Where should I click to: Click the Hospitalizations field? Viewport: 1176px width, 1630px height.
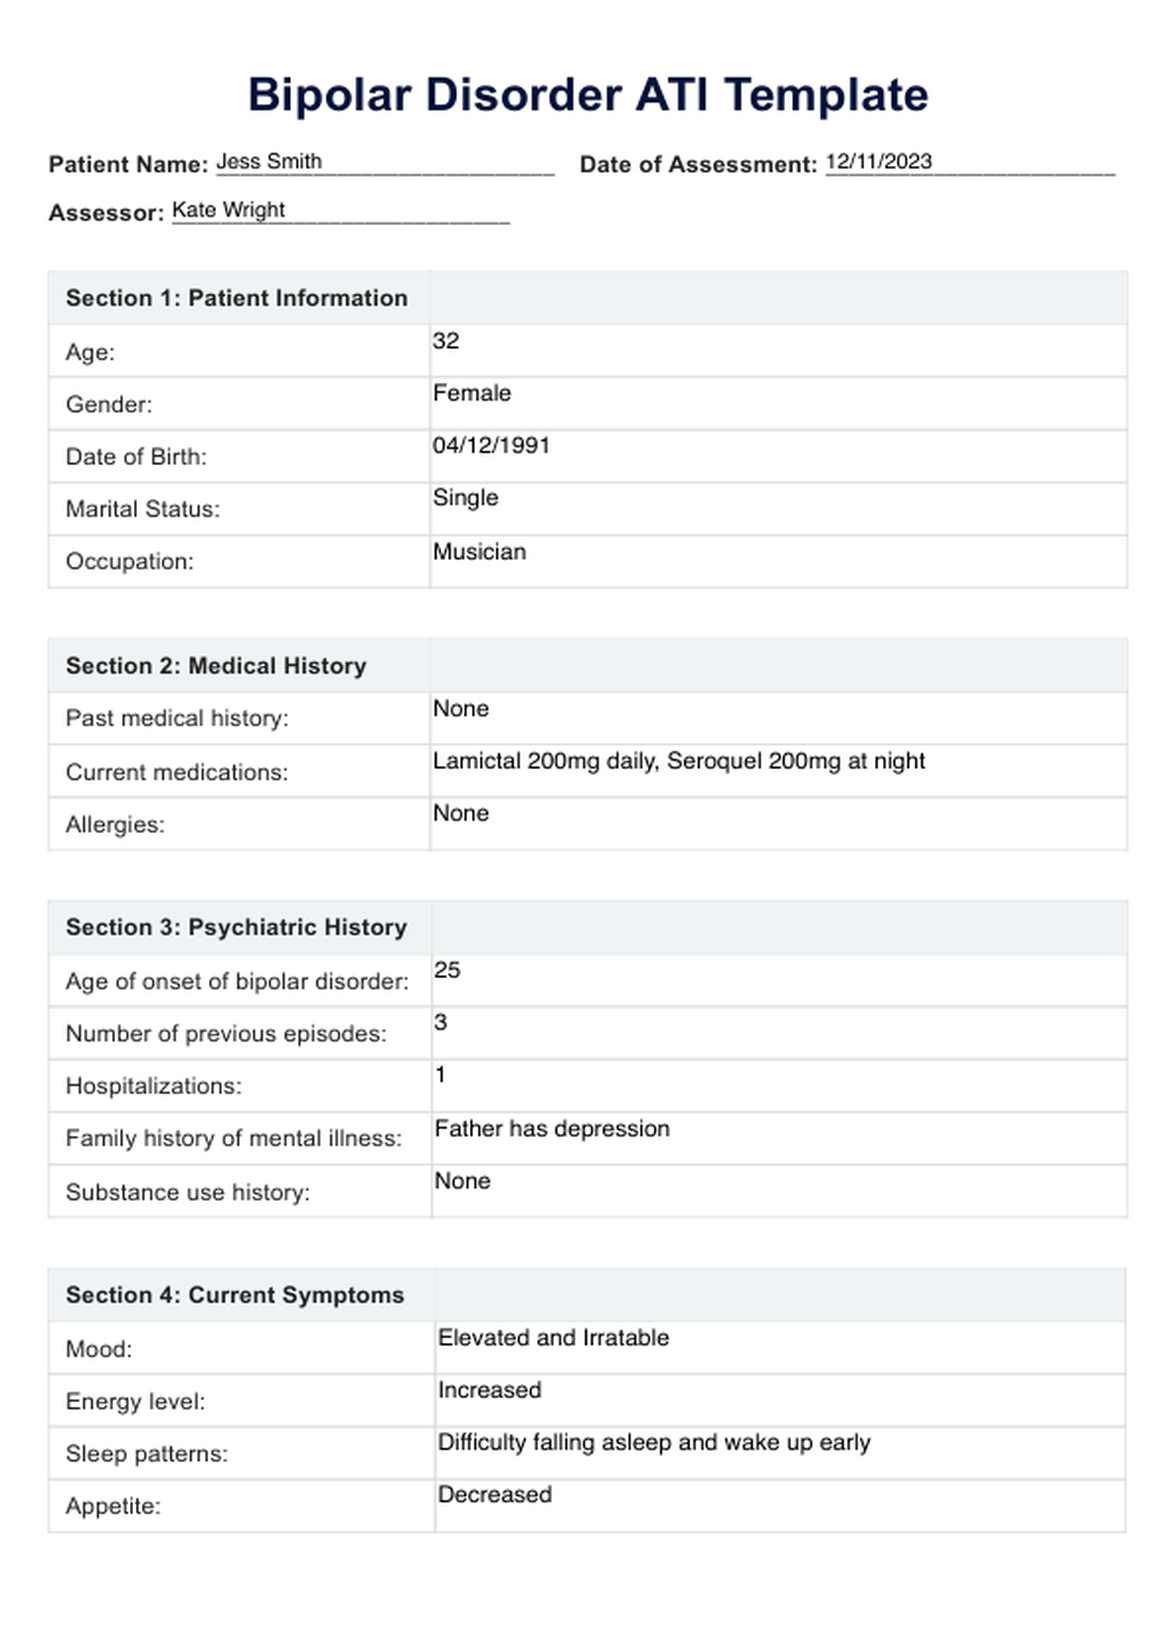(x=778, y=1085)
